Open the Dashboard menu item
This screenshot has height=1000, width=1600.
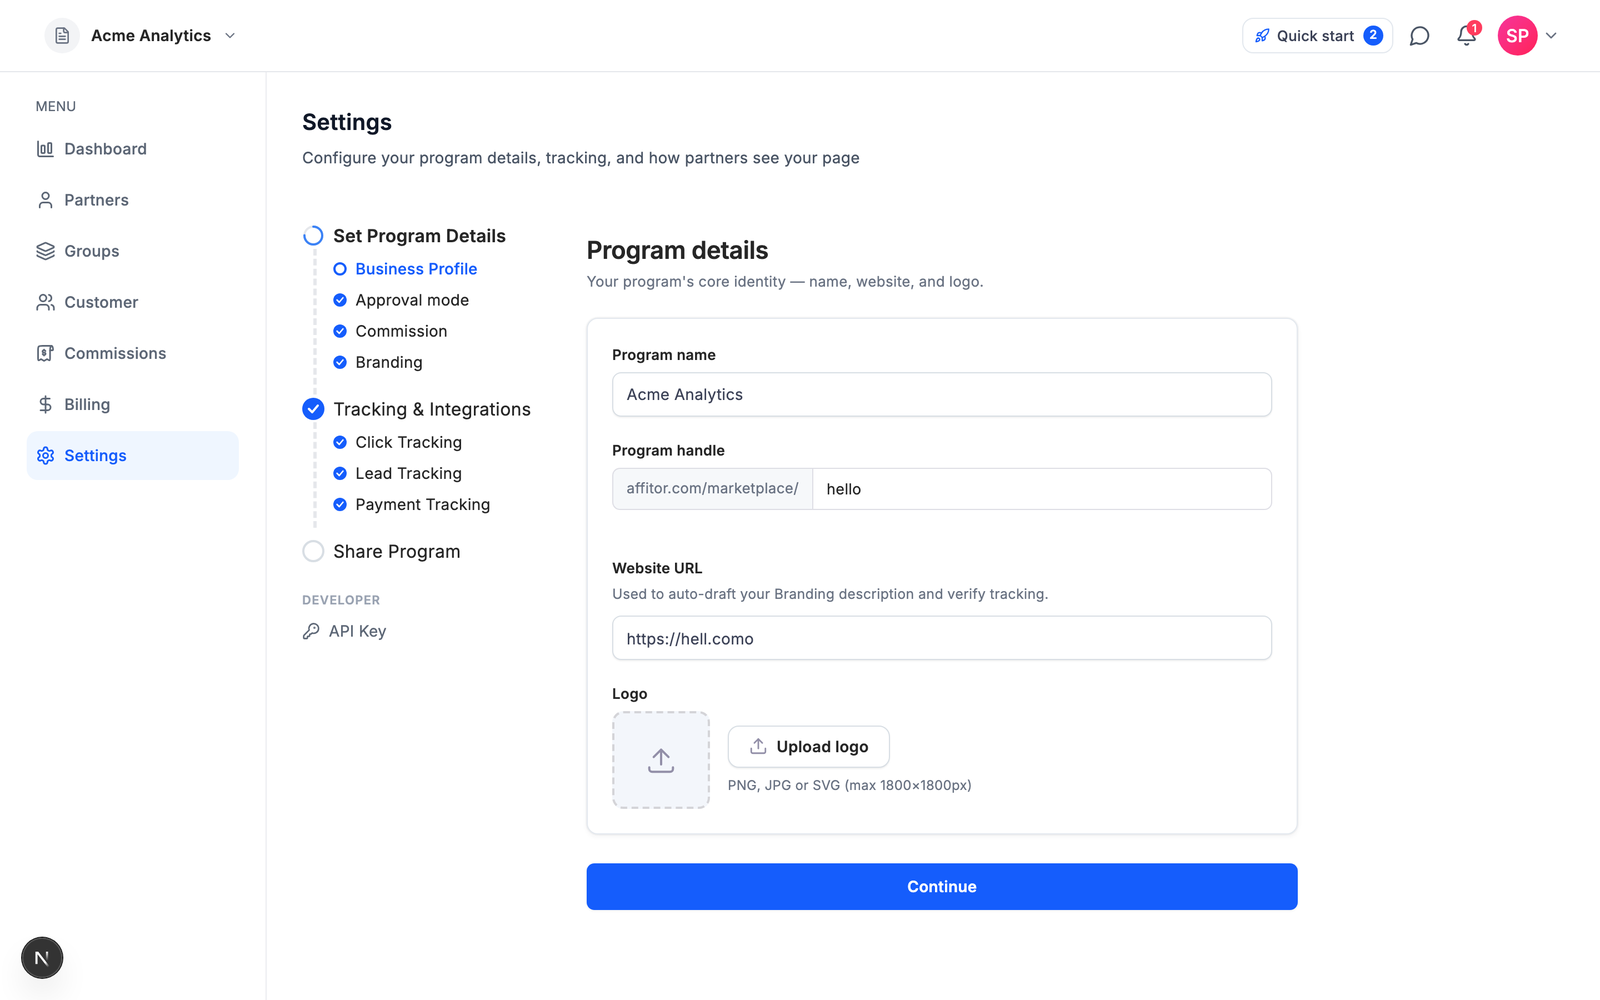coord(132,149)
